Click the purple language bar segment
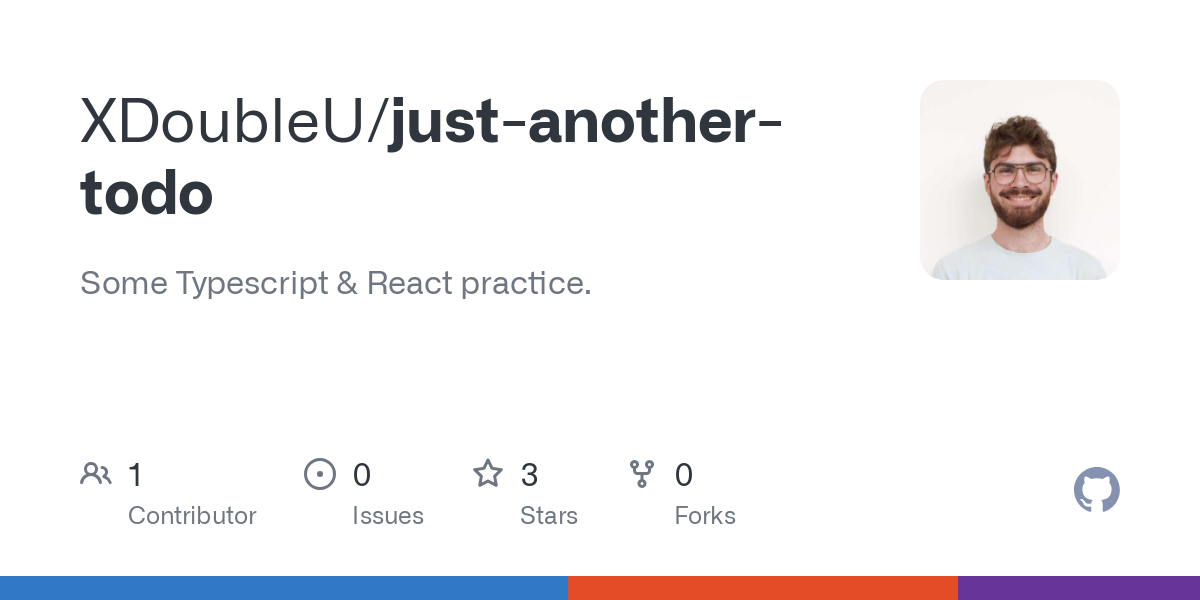This screenshot has height=600, width=1200. pyautogui.click(x=1078, y=588)
